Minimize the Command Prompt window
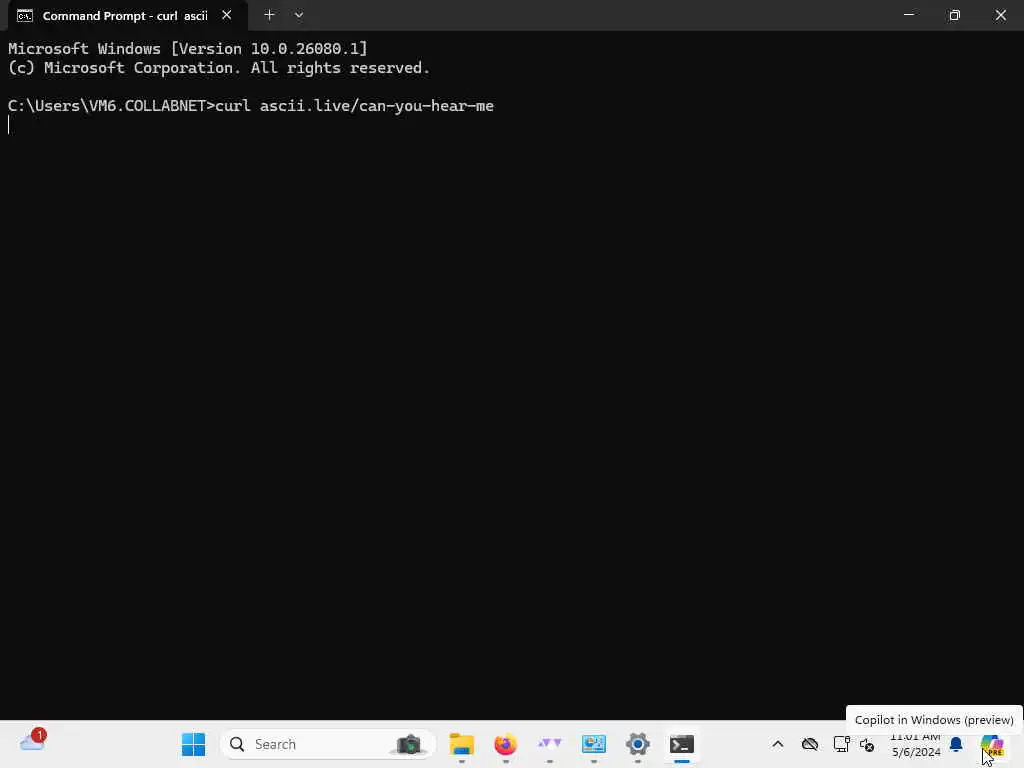The image size is (1024, 768). point(908,14)
